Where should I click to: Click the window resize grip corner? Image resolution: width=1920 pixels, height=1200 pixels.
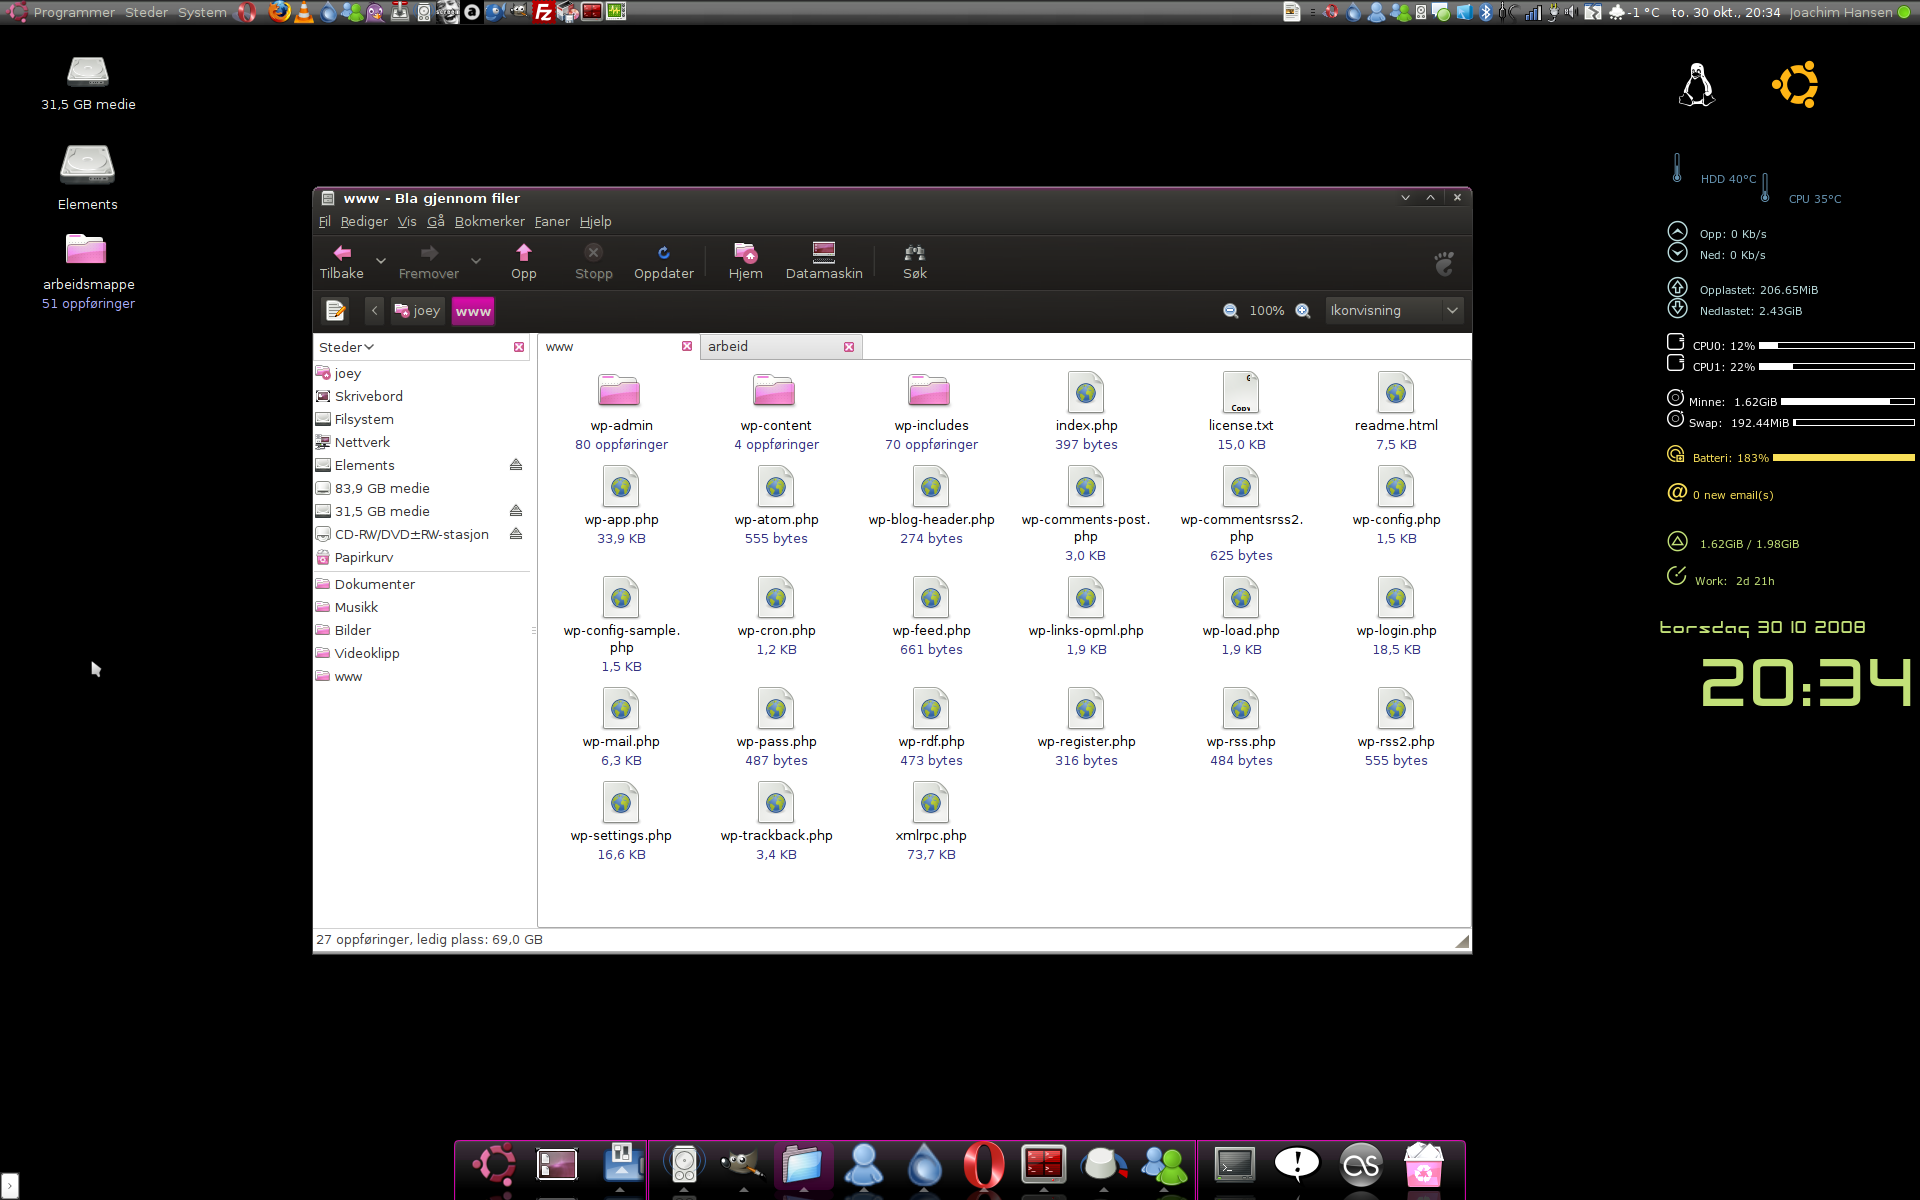pos(1462,940)
